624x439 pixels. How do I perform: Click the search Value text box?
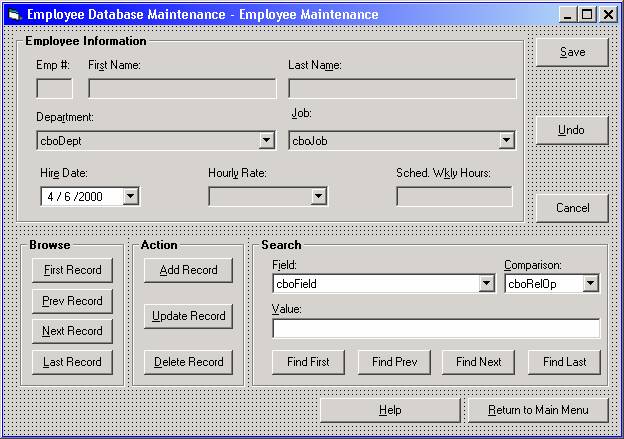436,329
